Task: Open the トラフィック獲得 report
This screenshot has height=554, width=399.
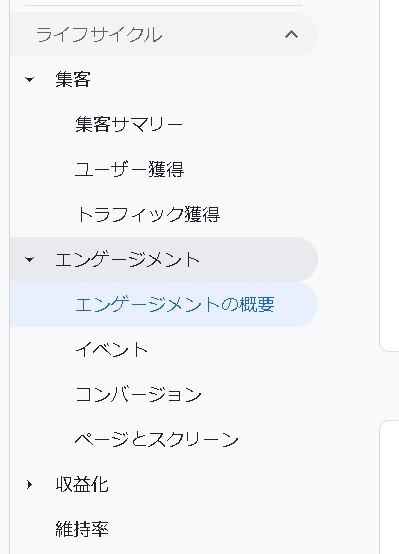Action: (x=148, y=214)
